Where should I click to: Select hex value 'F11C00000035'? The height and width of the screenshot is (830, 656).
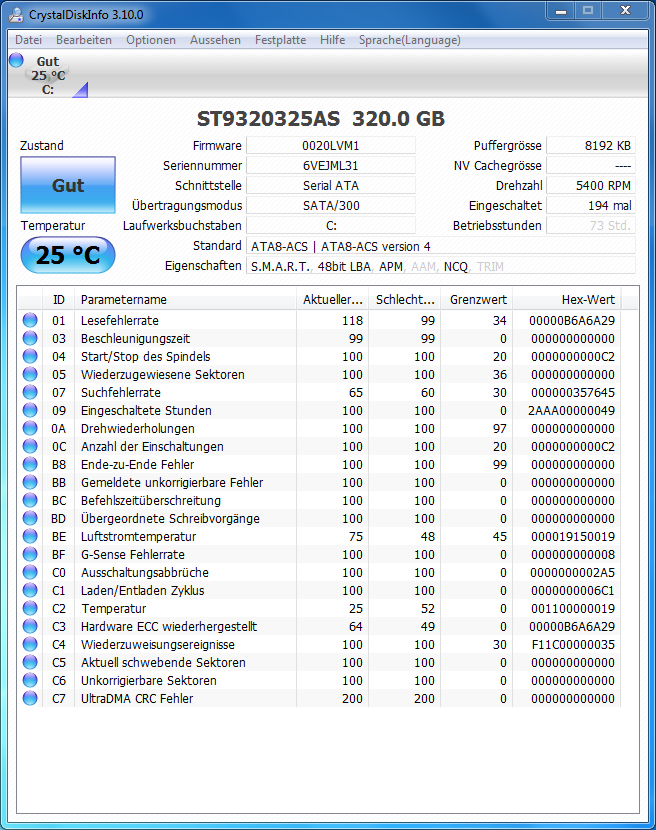pos(573,645)
